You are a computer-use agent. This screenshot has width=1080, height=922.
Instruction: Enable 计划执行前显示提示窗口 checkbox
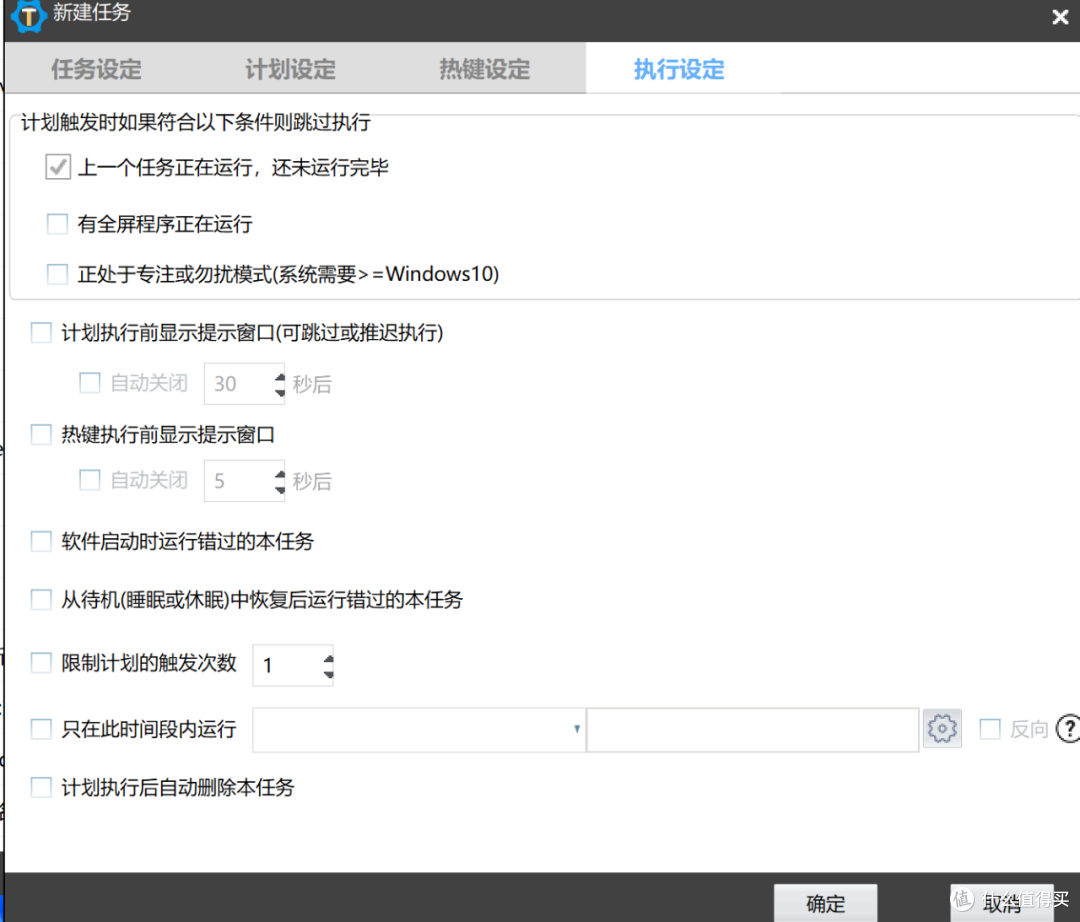click(x=41, y=333)
